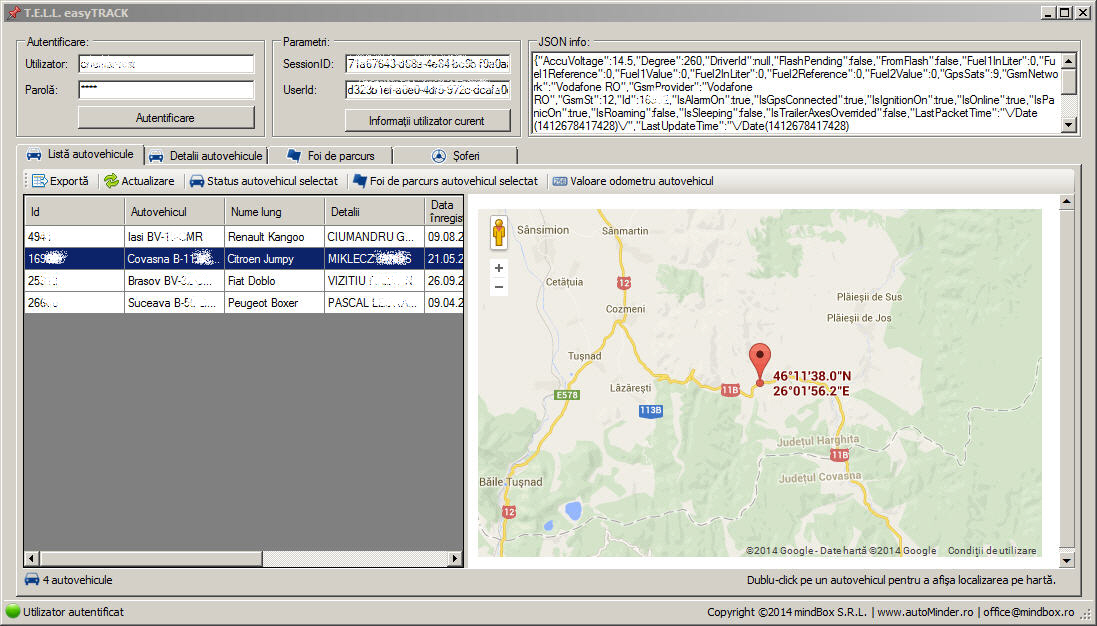This screenshot has width=1097, height=626.
Task: Click the 46°11'38.0"N coordinates label
Action: 812,376
